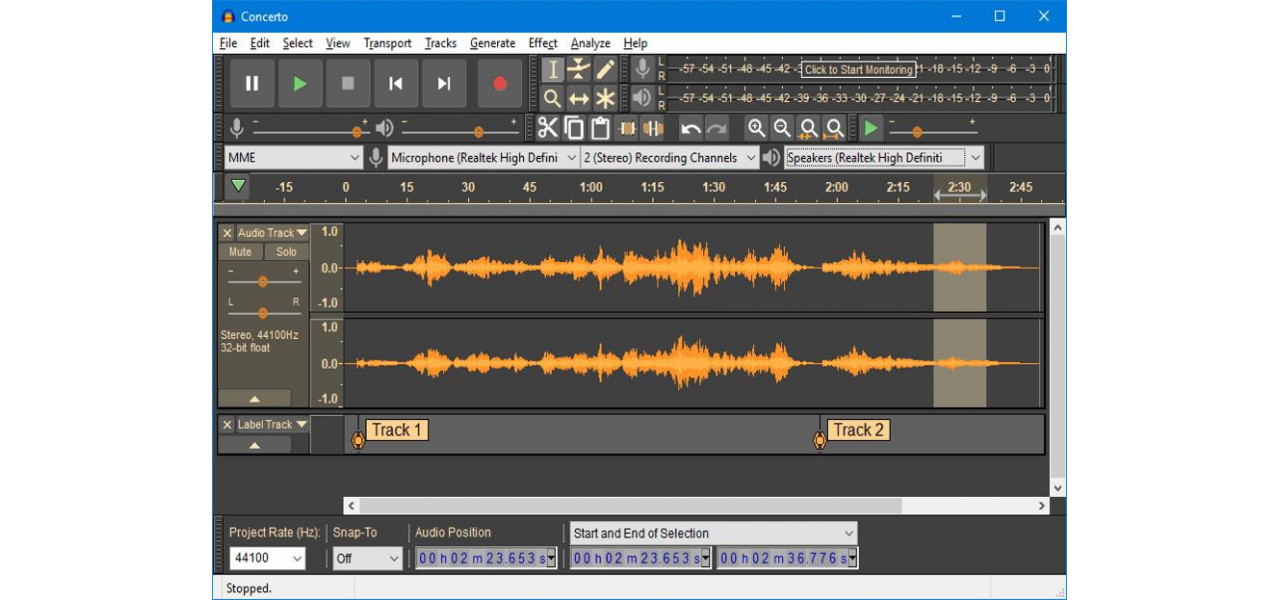Open the Help menu
Screen dimensions: 1280x600
(x=635, y=43)
